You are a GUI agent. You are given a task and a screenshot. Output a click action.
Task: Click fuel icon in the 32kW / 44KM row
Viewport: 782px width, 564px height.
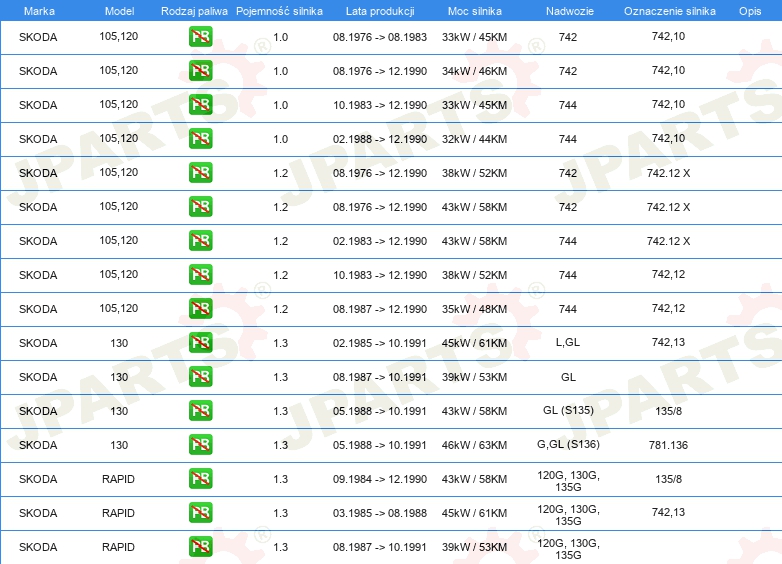click(x=200, y=139)
